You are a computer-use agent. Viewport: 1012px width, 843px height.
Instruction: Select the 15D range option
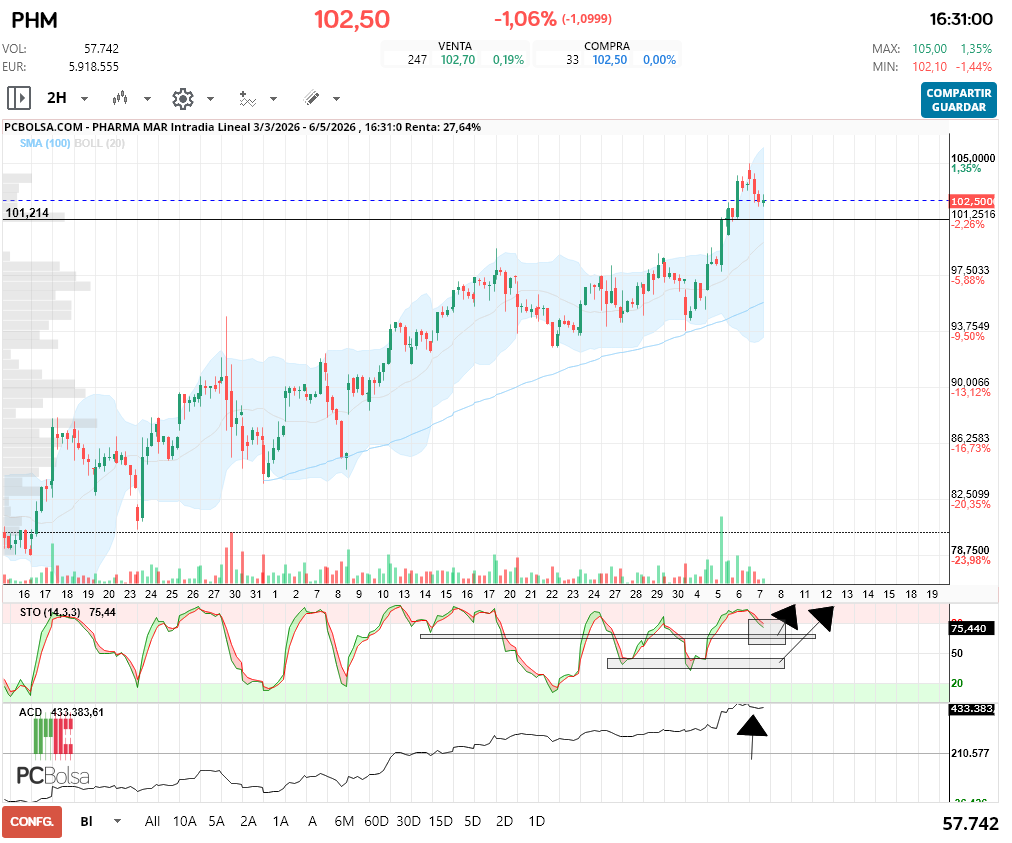pyautogui.click(x=441, y=821)
